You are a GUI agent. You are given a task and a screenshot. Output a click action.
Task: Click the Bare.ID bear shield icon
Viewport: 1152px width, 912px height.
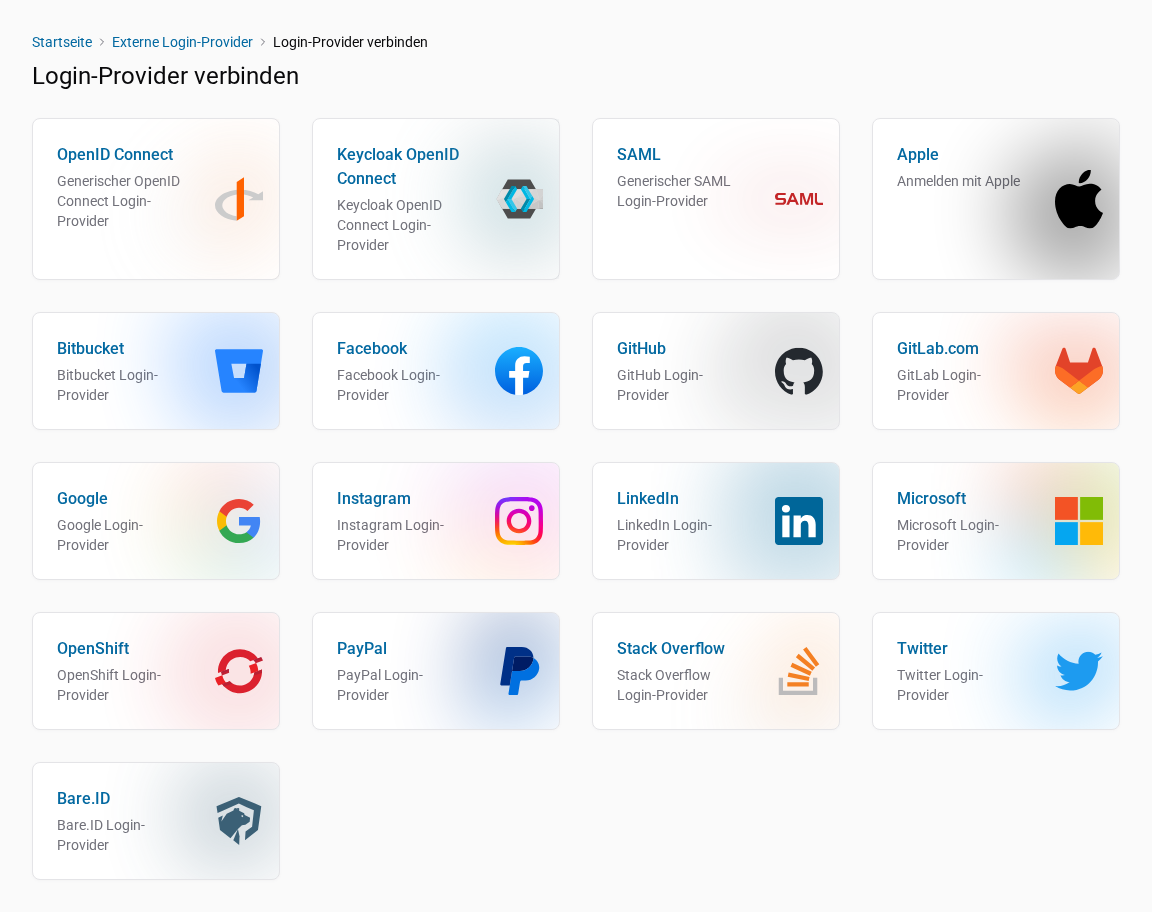[239, 821]
